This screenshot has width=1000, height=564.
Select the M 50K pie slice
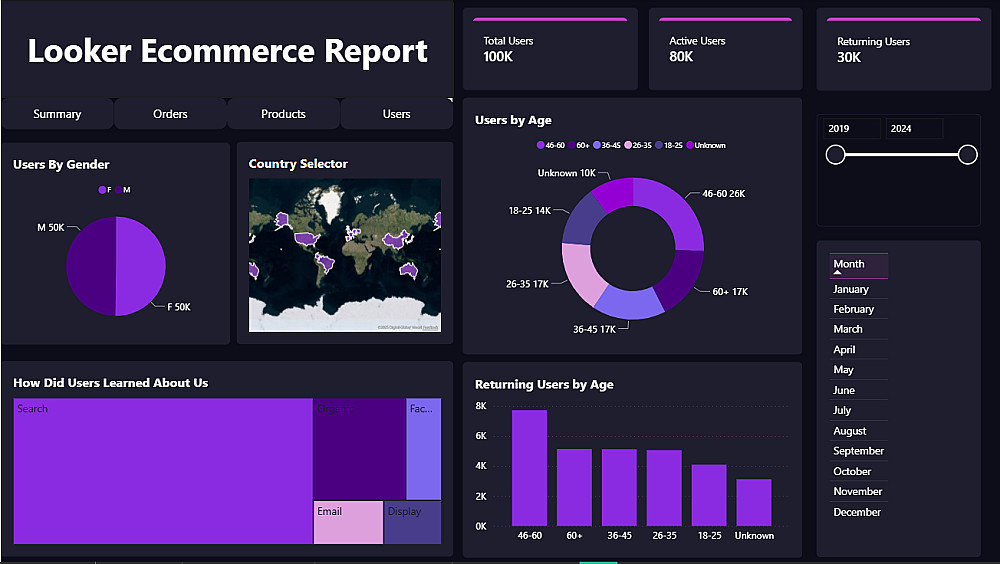click(x=89, y=266)
